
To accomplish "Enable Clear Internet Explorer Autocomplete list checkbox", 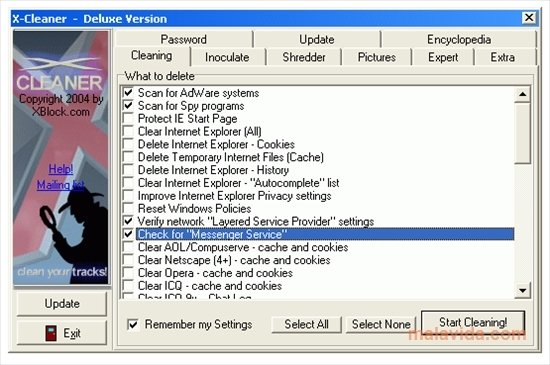I will 128,183.
